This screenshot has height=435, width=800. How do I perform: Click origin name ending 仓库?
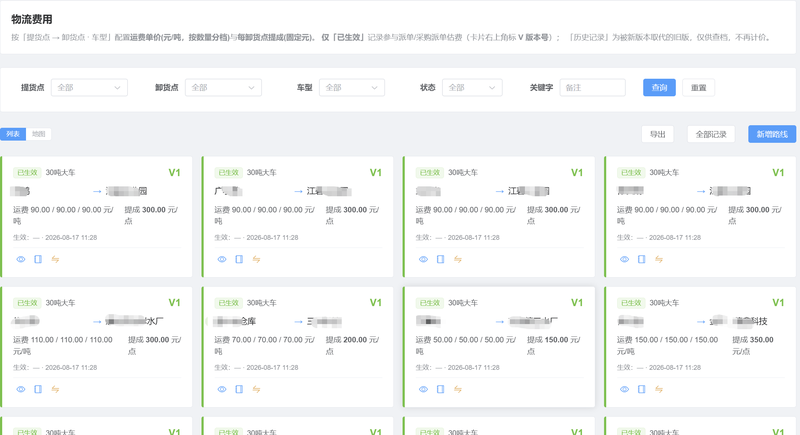(235, 321)
